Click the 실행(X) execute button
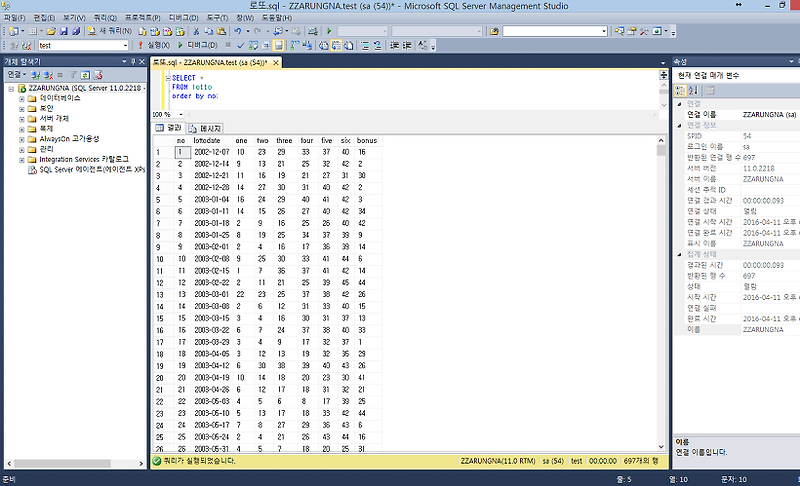Viewport: 800px width, 486px height. pos(154,45)
